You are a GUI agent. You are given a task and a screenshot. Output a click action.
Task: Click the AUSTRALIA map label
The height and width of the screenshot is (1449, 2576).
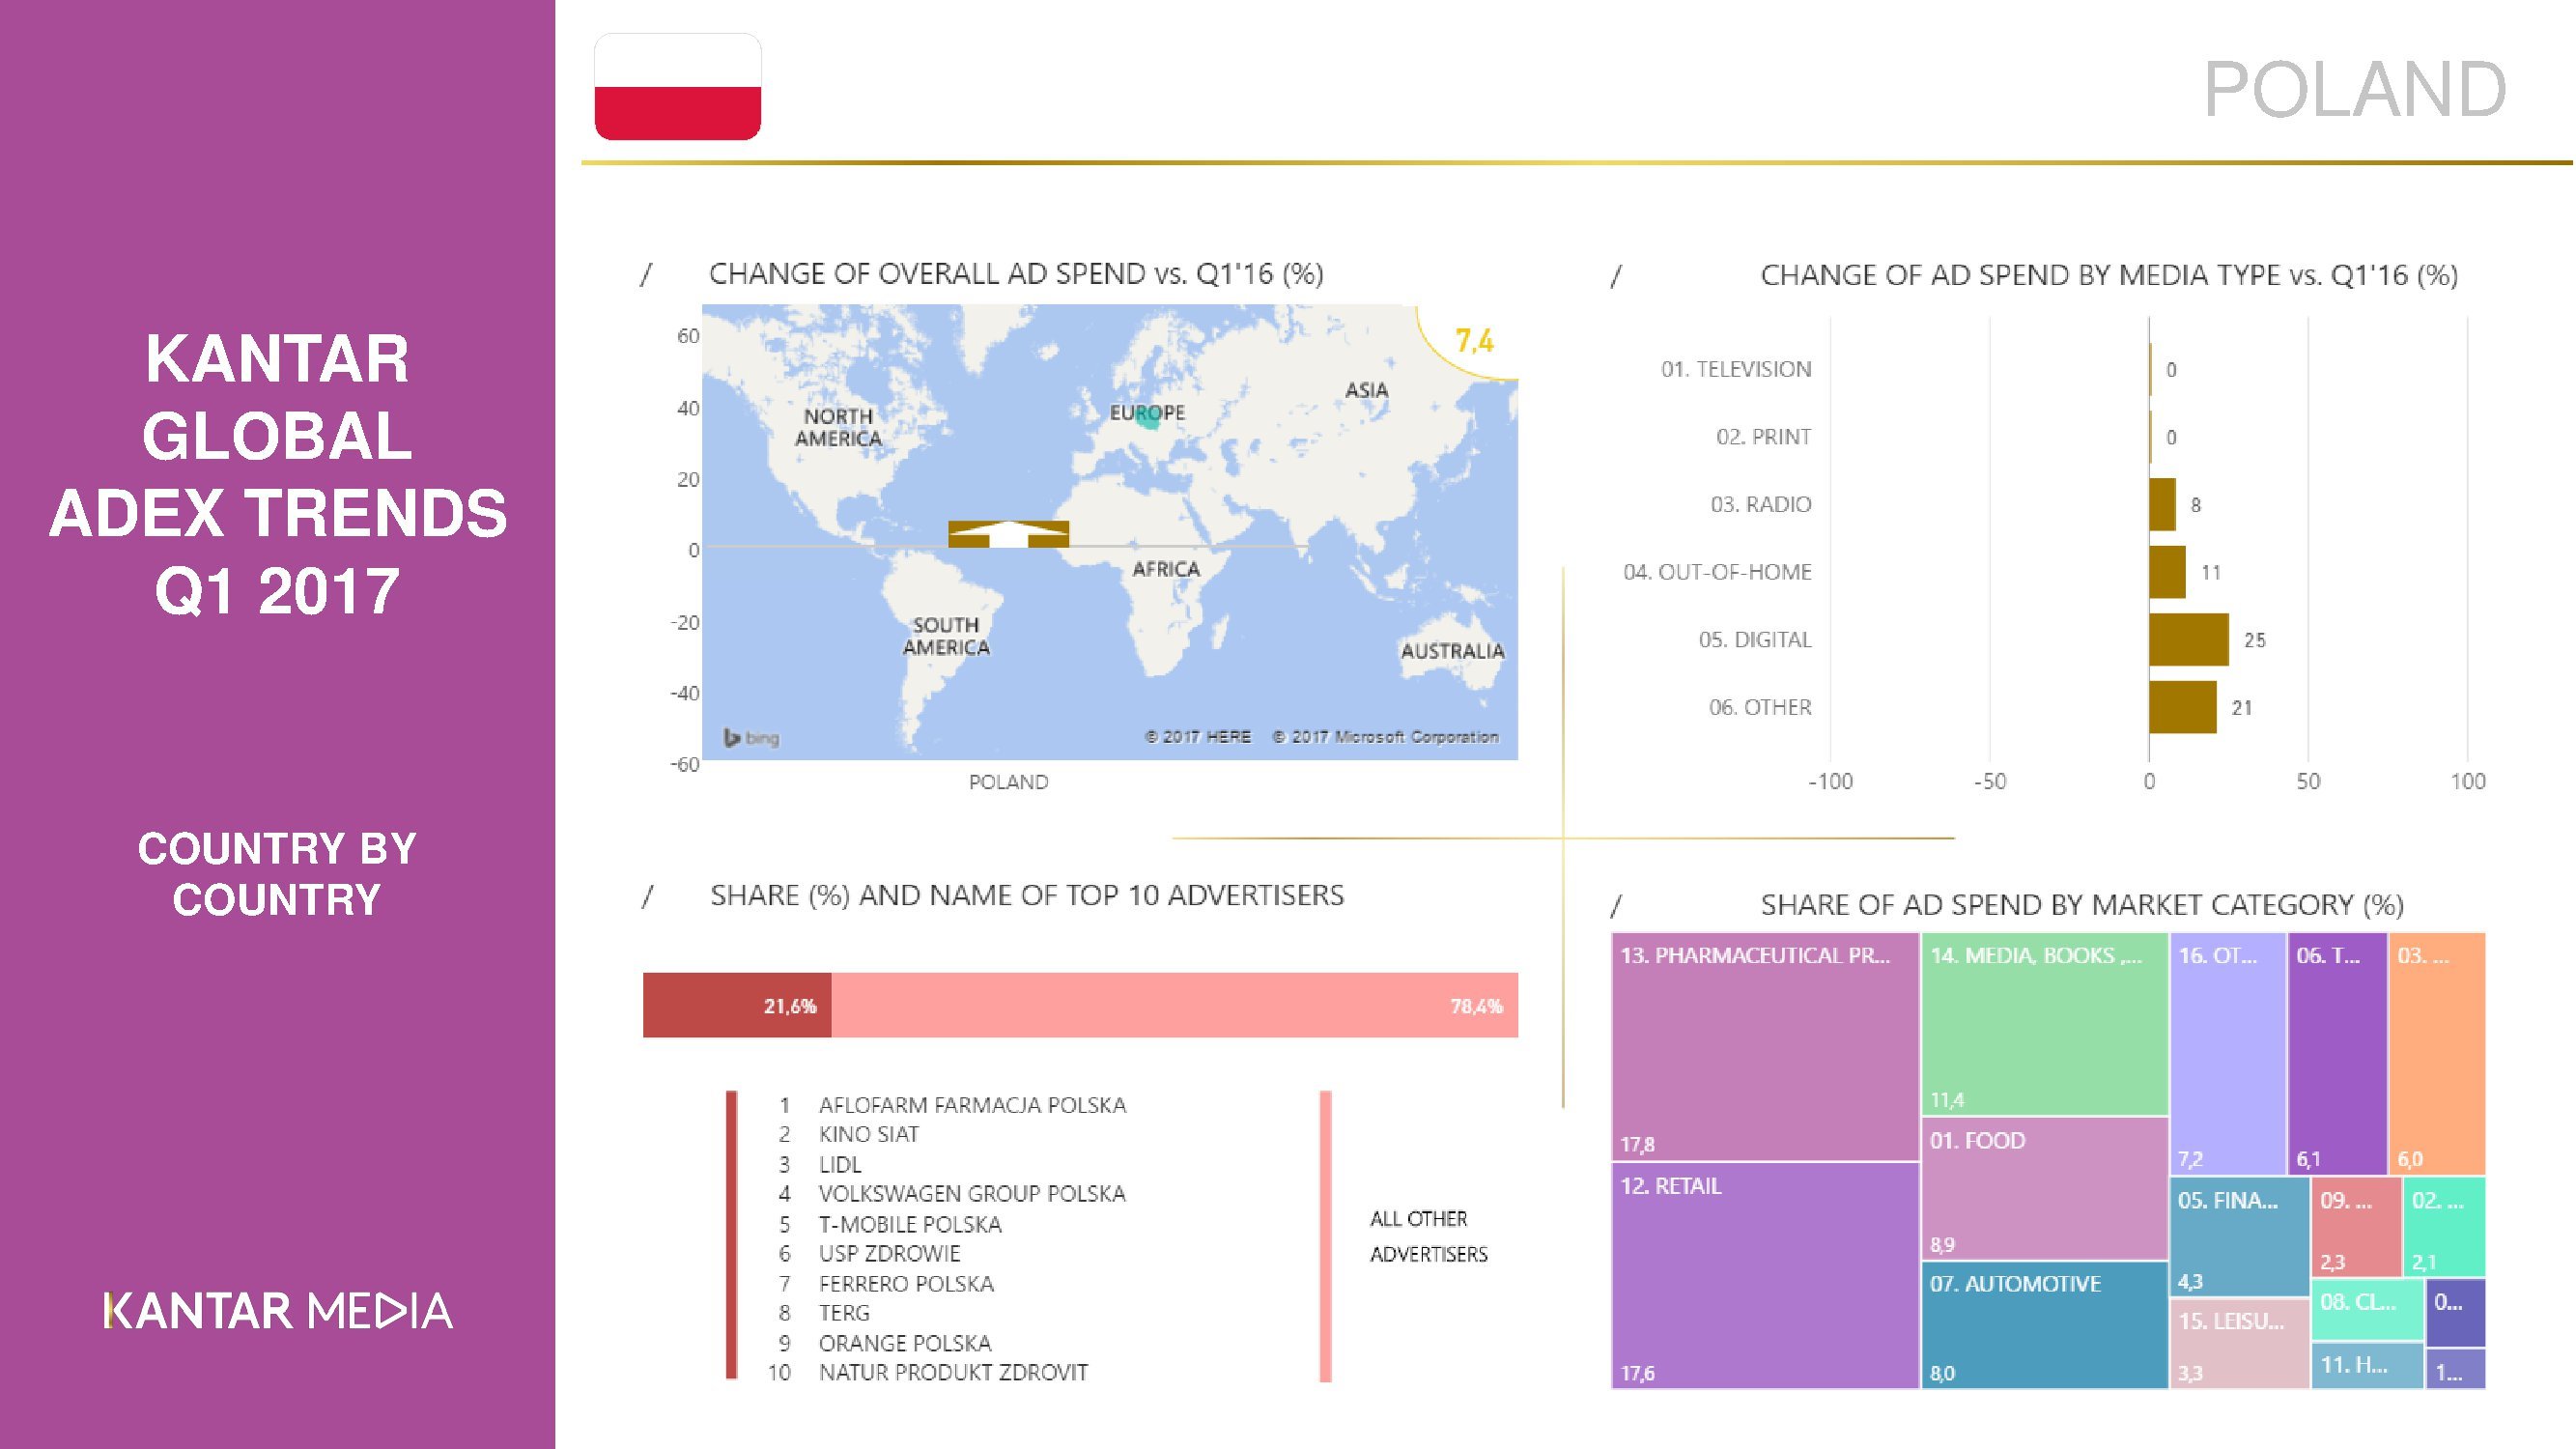pos(1452,651)
